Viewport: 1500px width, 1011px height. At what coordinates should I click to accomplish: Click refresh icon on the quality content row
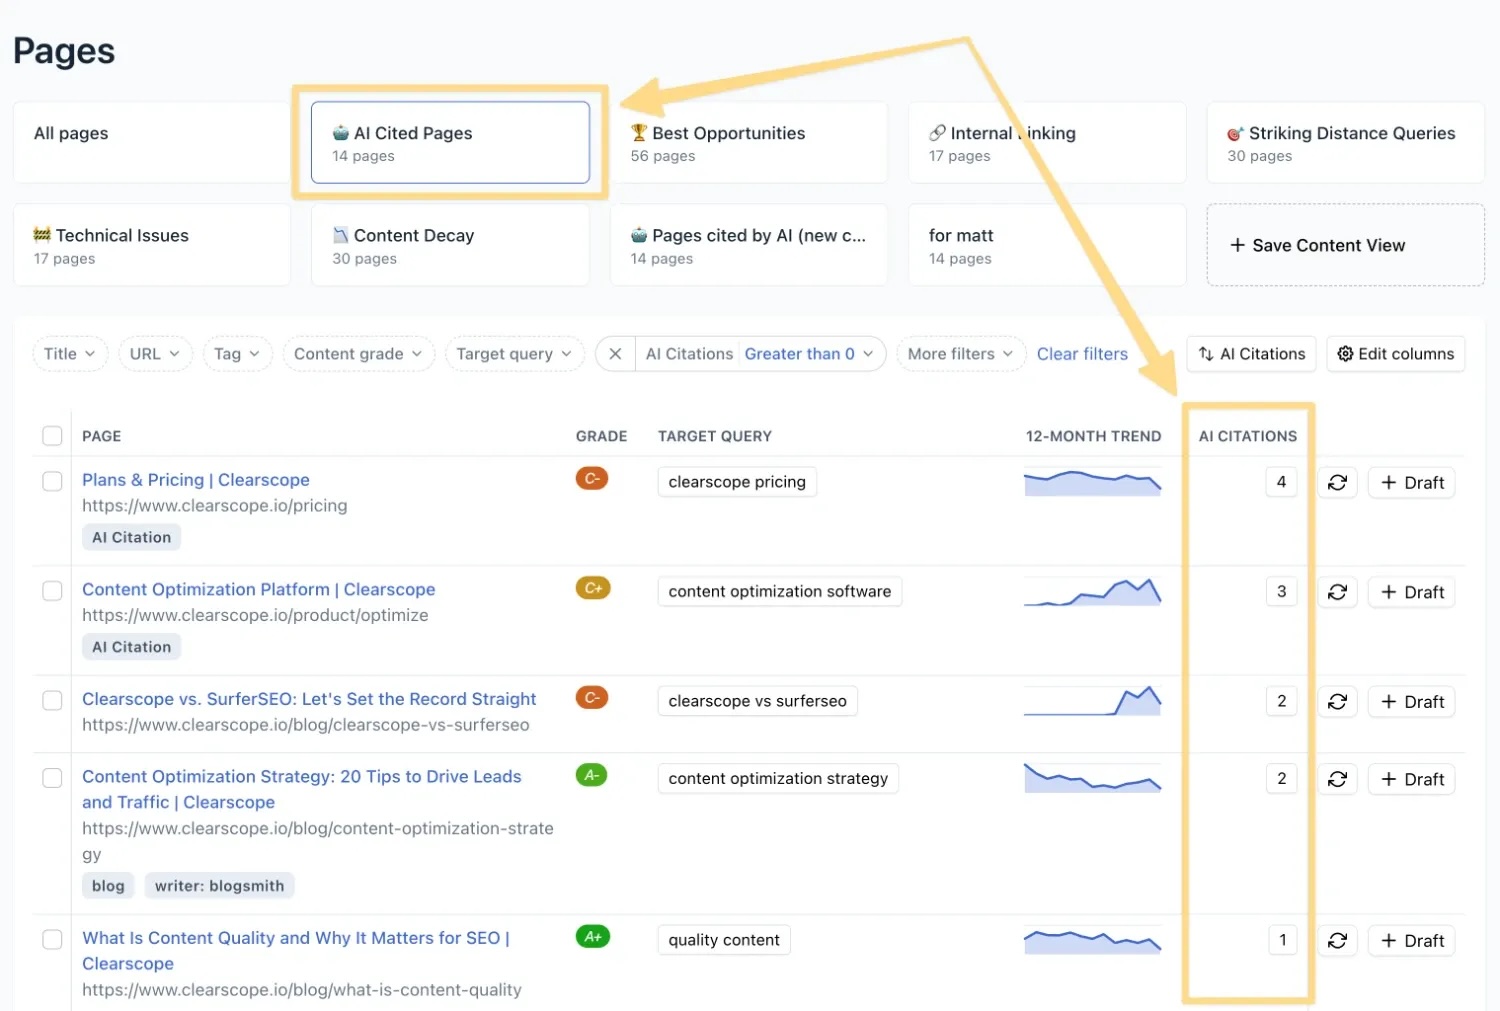click(1338, 940)
